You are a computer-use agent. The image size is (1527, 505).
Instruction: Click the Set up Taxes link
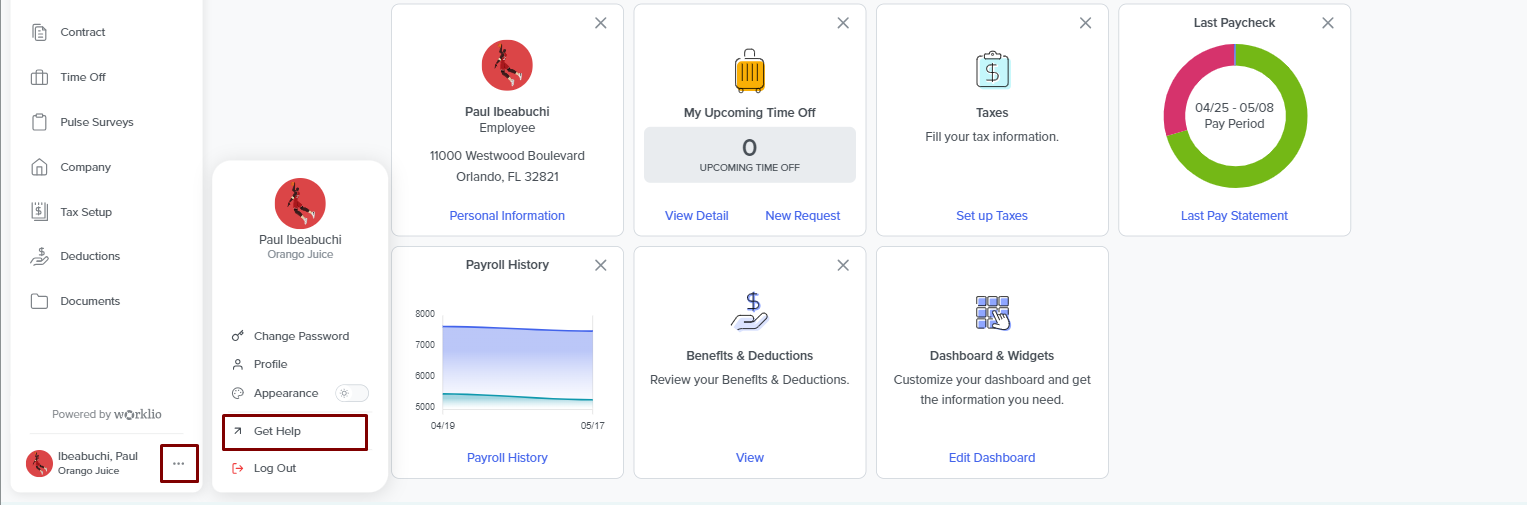(991, 216)
